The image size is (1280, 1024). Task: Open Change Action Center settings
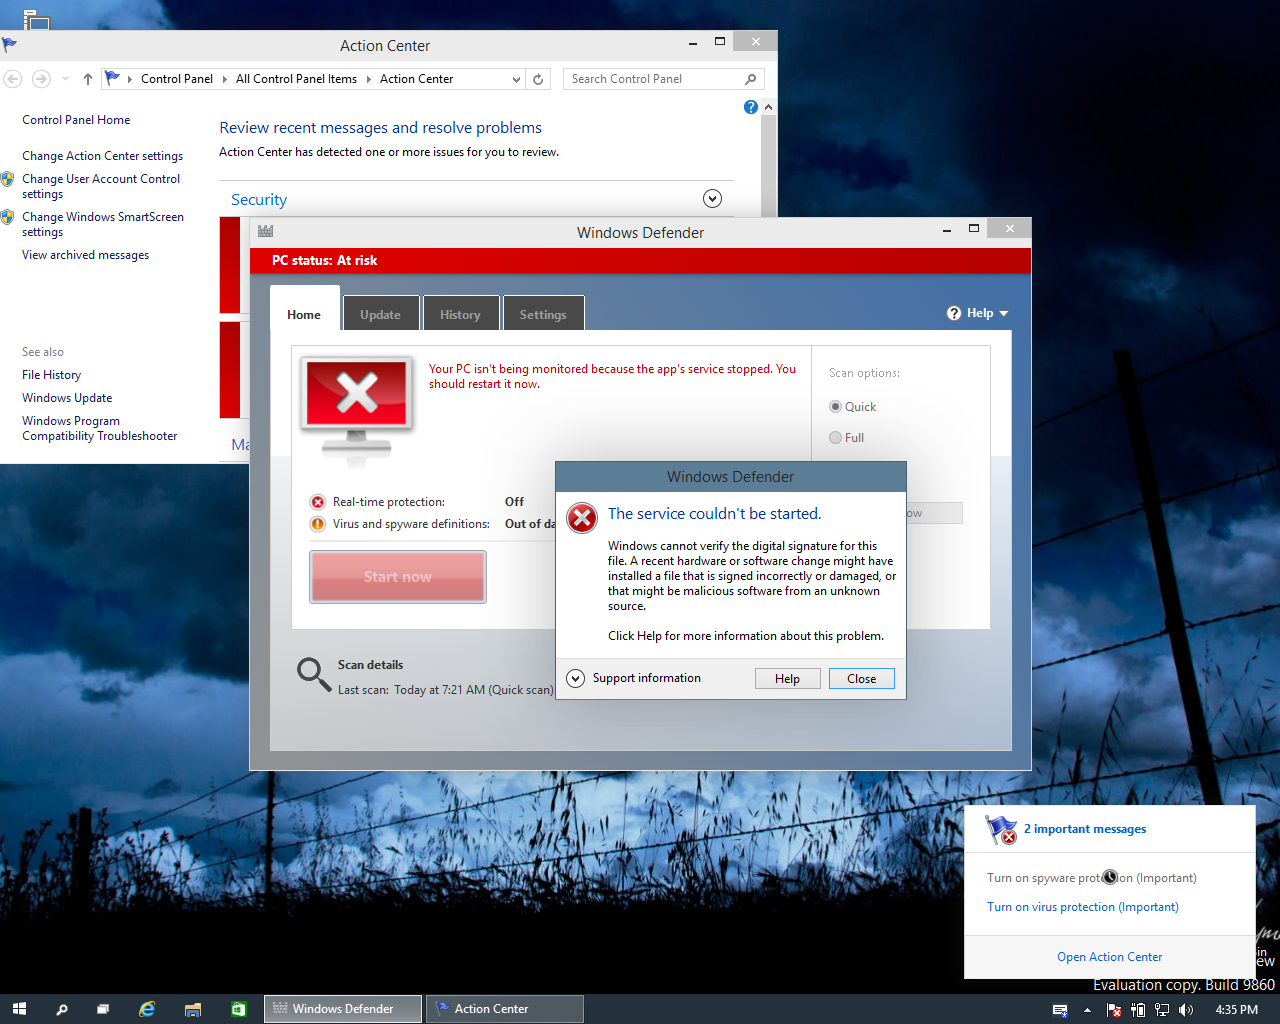pyautogui.click(x=103, y=156)
